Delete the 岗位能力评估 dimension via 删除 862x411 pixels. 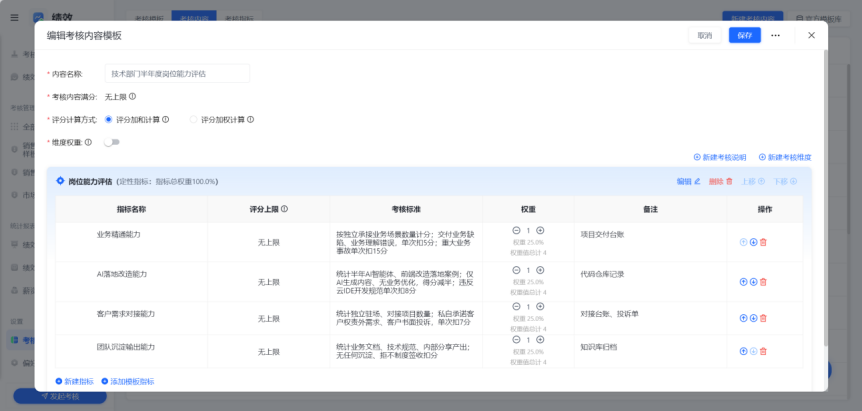pyautogui.click(x=721, y=181)
